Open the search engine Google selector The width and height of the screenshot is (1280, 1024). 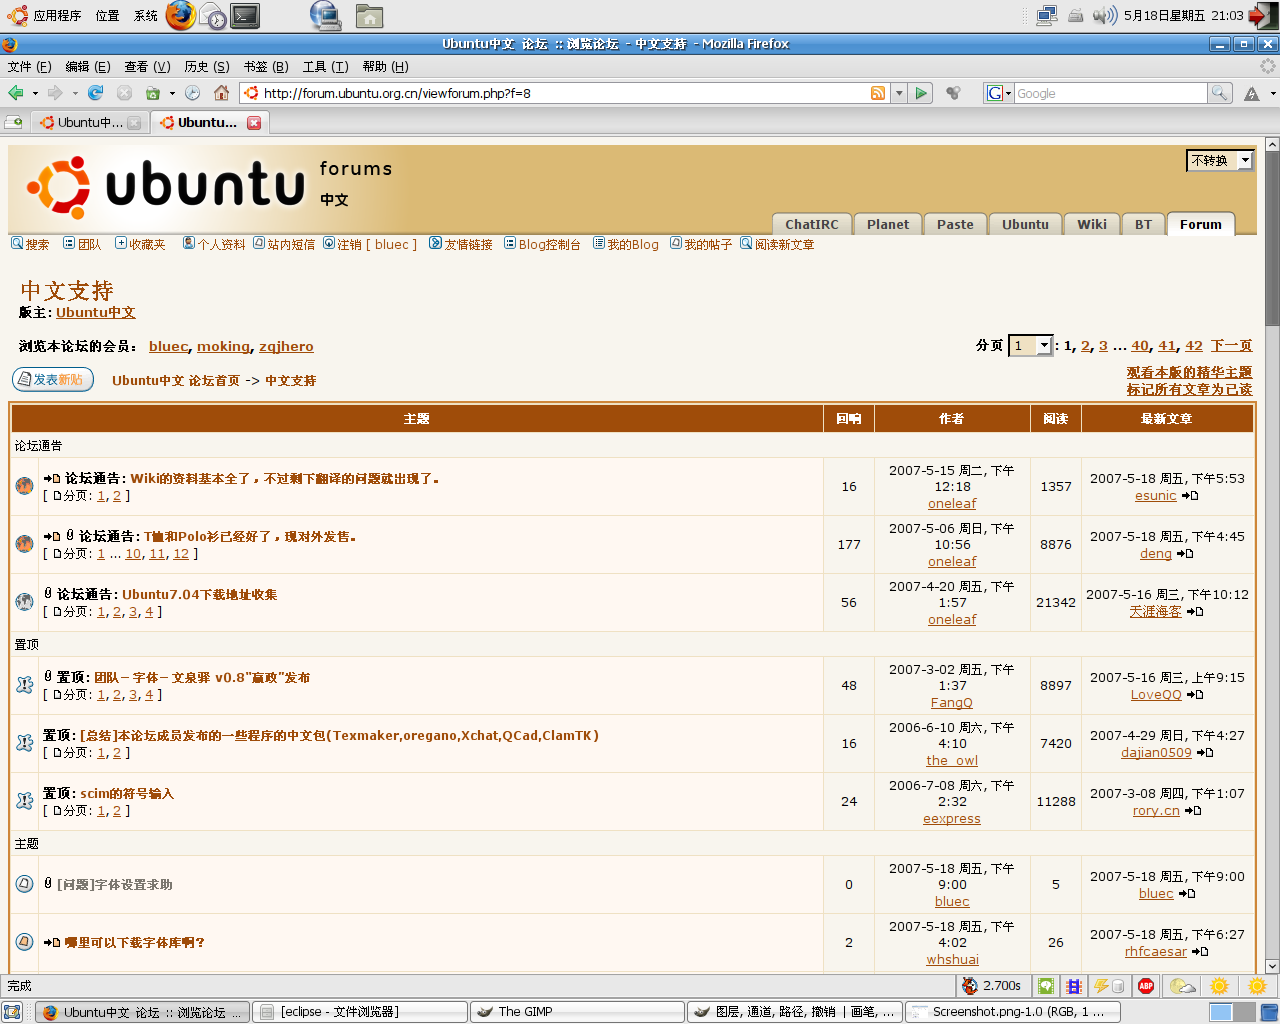(999, 93)
